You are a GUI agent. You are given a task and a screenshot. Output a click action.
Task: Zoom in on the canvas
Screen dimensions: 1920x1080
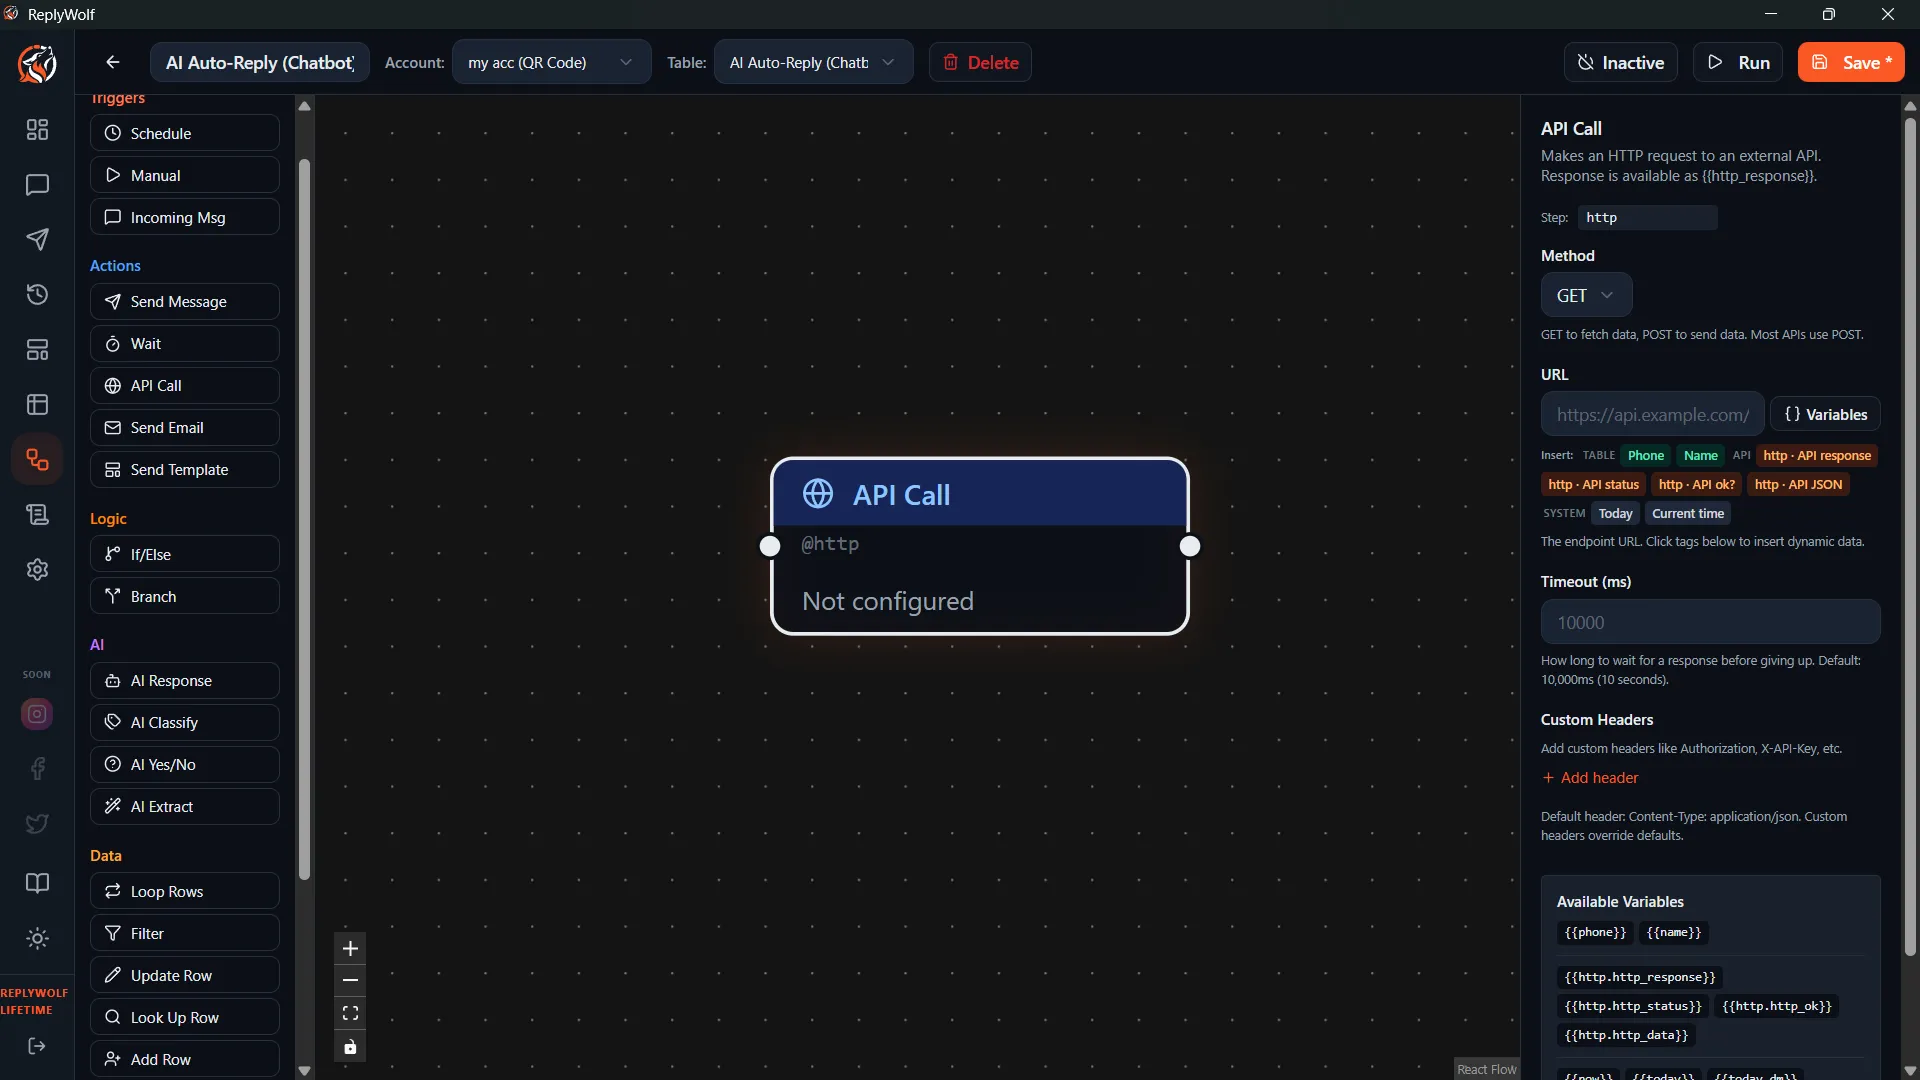[x=350, y=949]
